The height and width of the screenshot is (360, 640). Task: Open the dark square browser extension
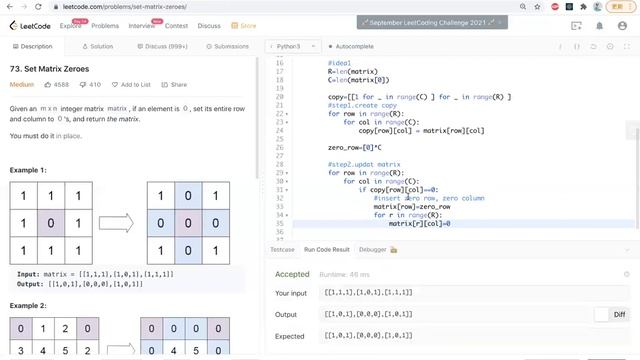(569, 7)
